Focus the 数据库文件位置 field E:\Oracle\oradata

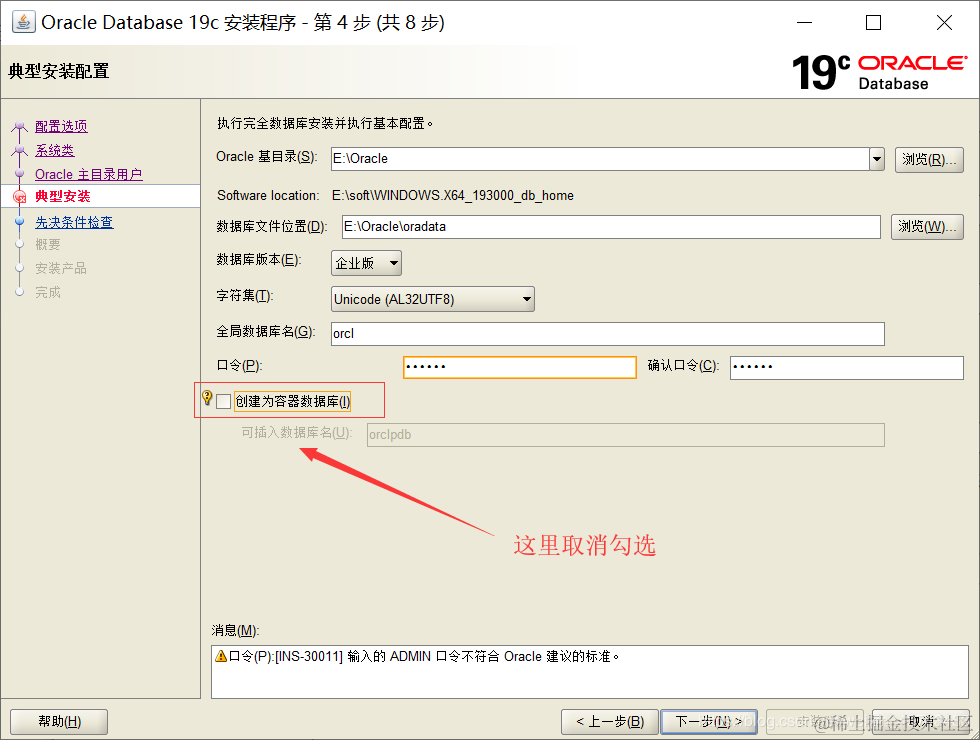(611, 226)
